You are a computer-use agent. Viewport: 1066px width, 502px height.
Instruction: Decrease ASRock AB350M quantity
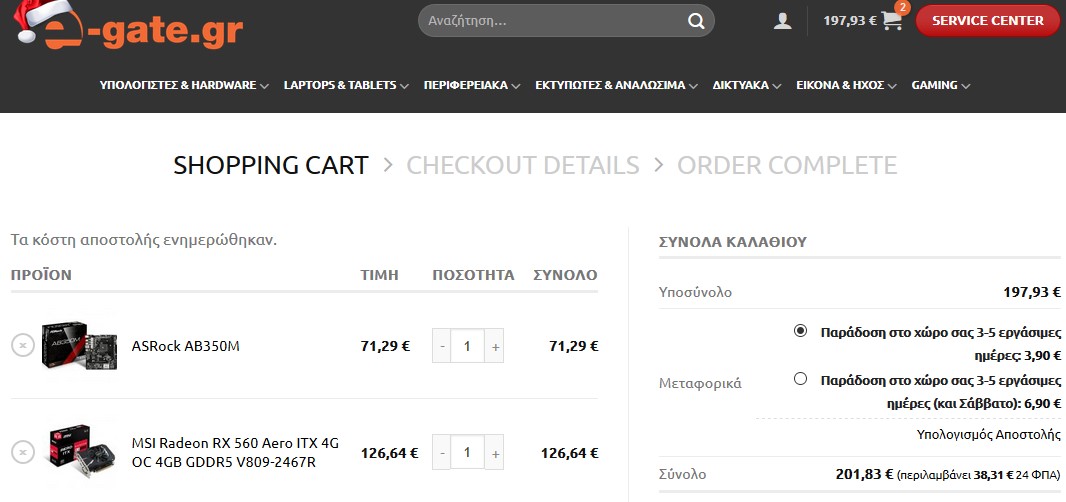442,346
